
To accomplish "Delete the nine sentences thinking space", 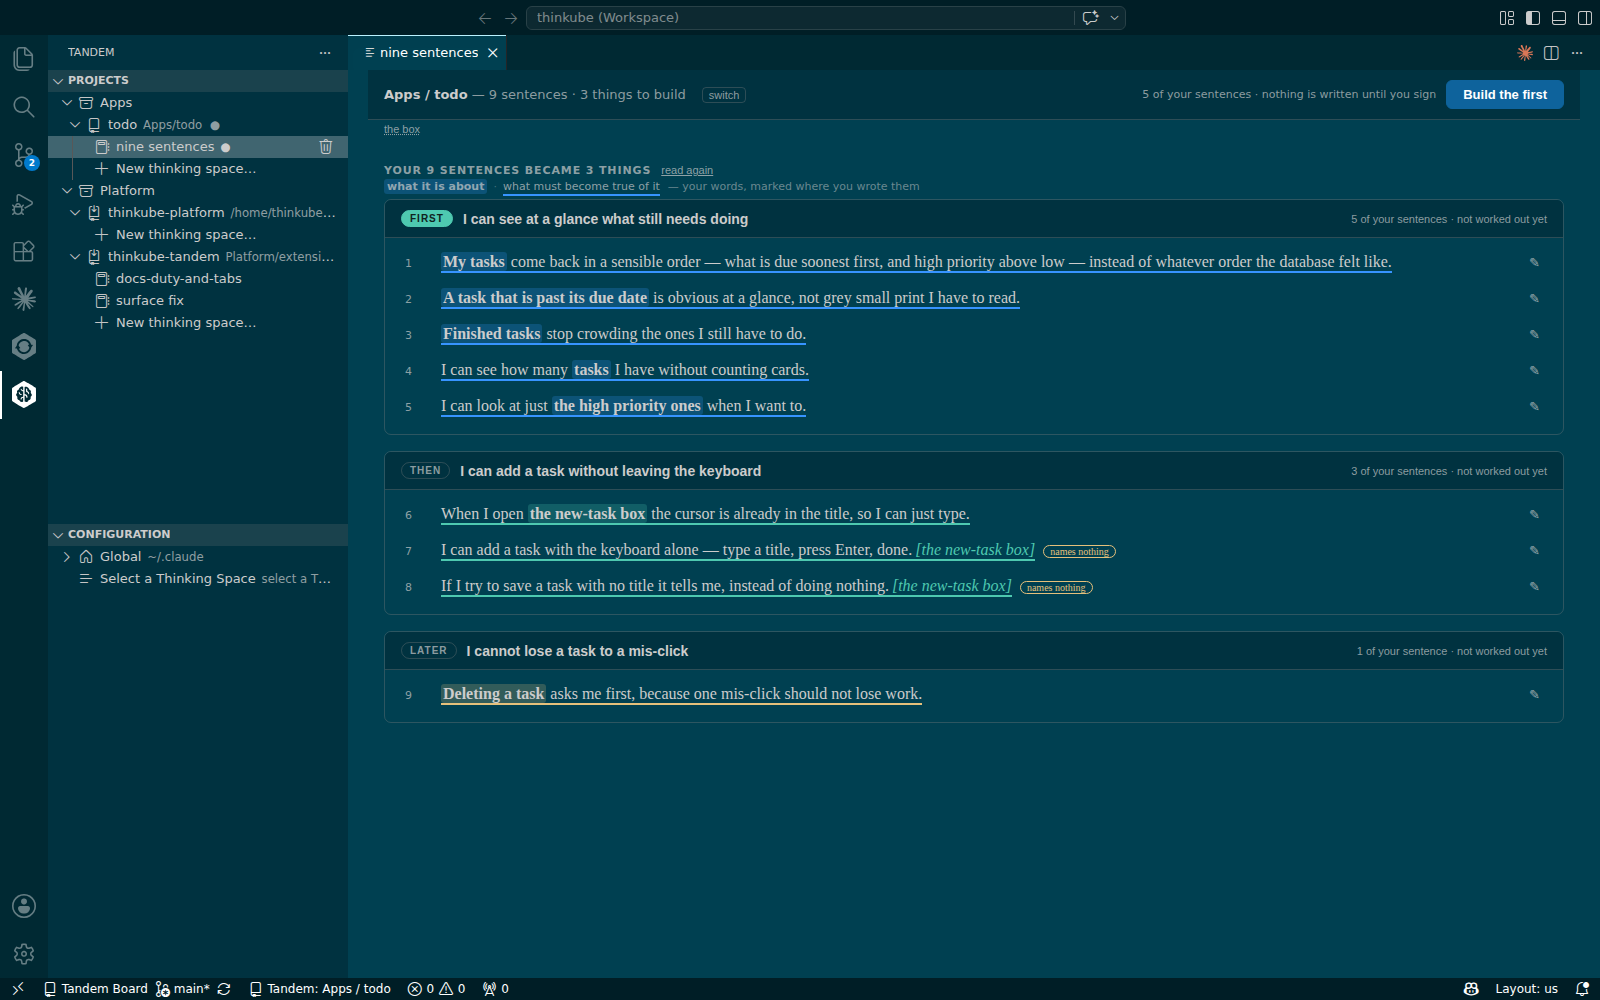I will (x=325, y=147).
